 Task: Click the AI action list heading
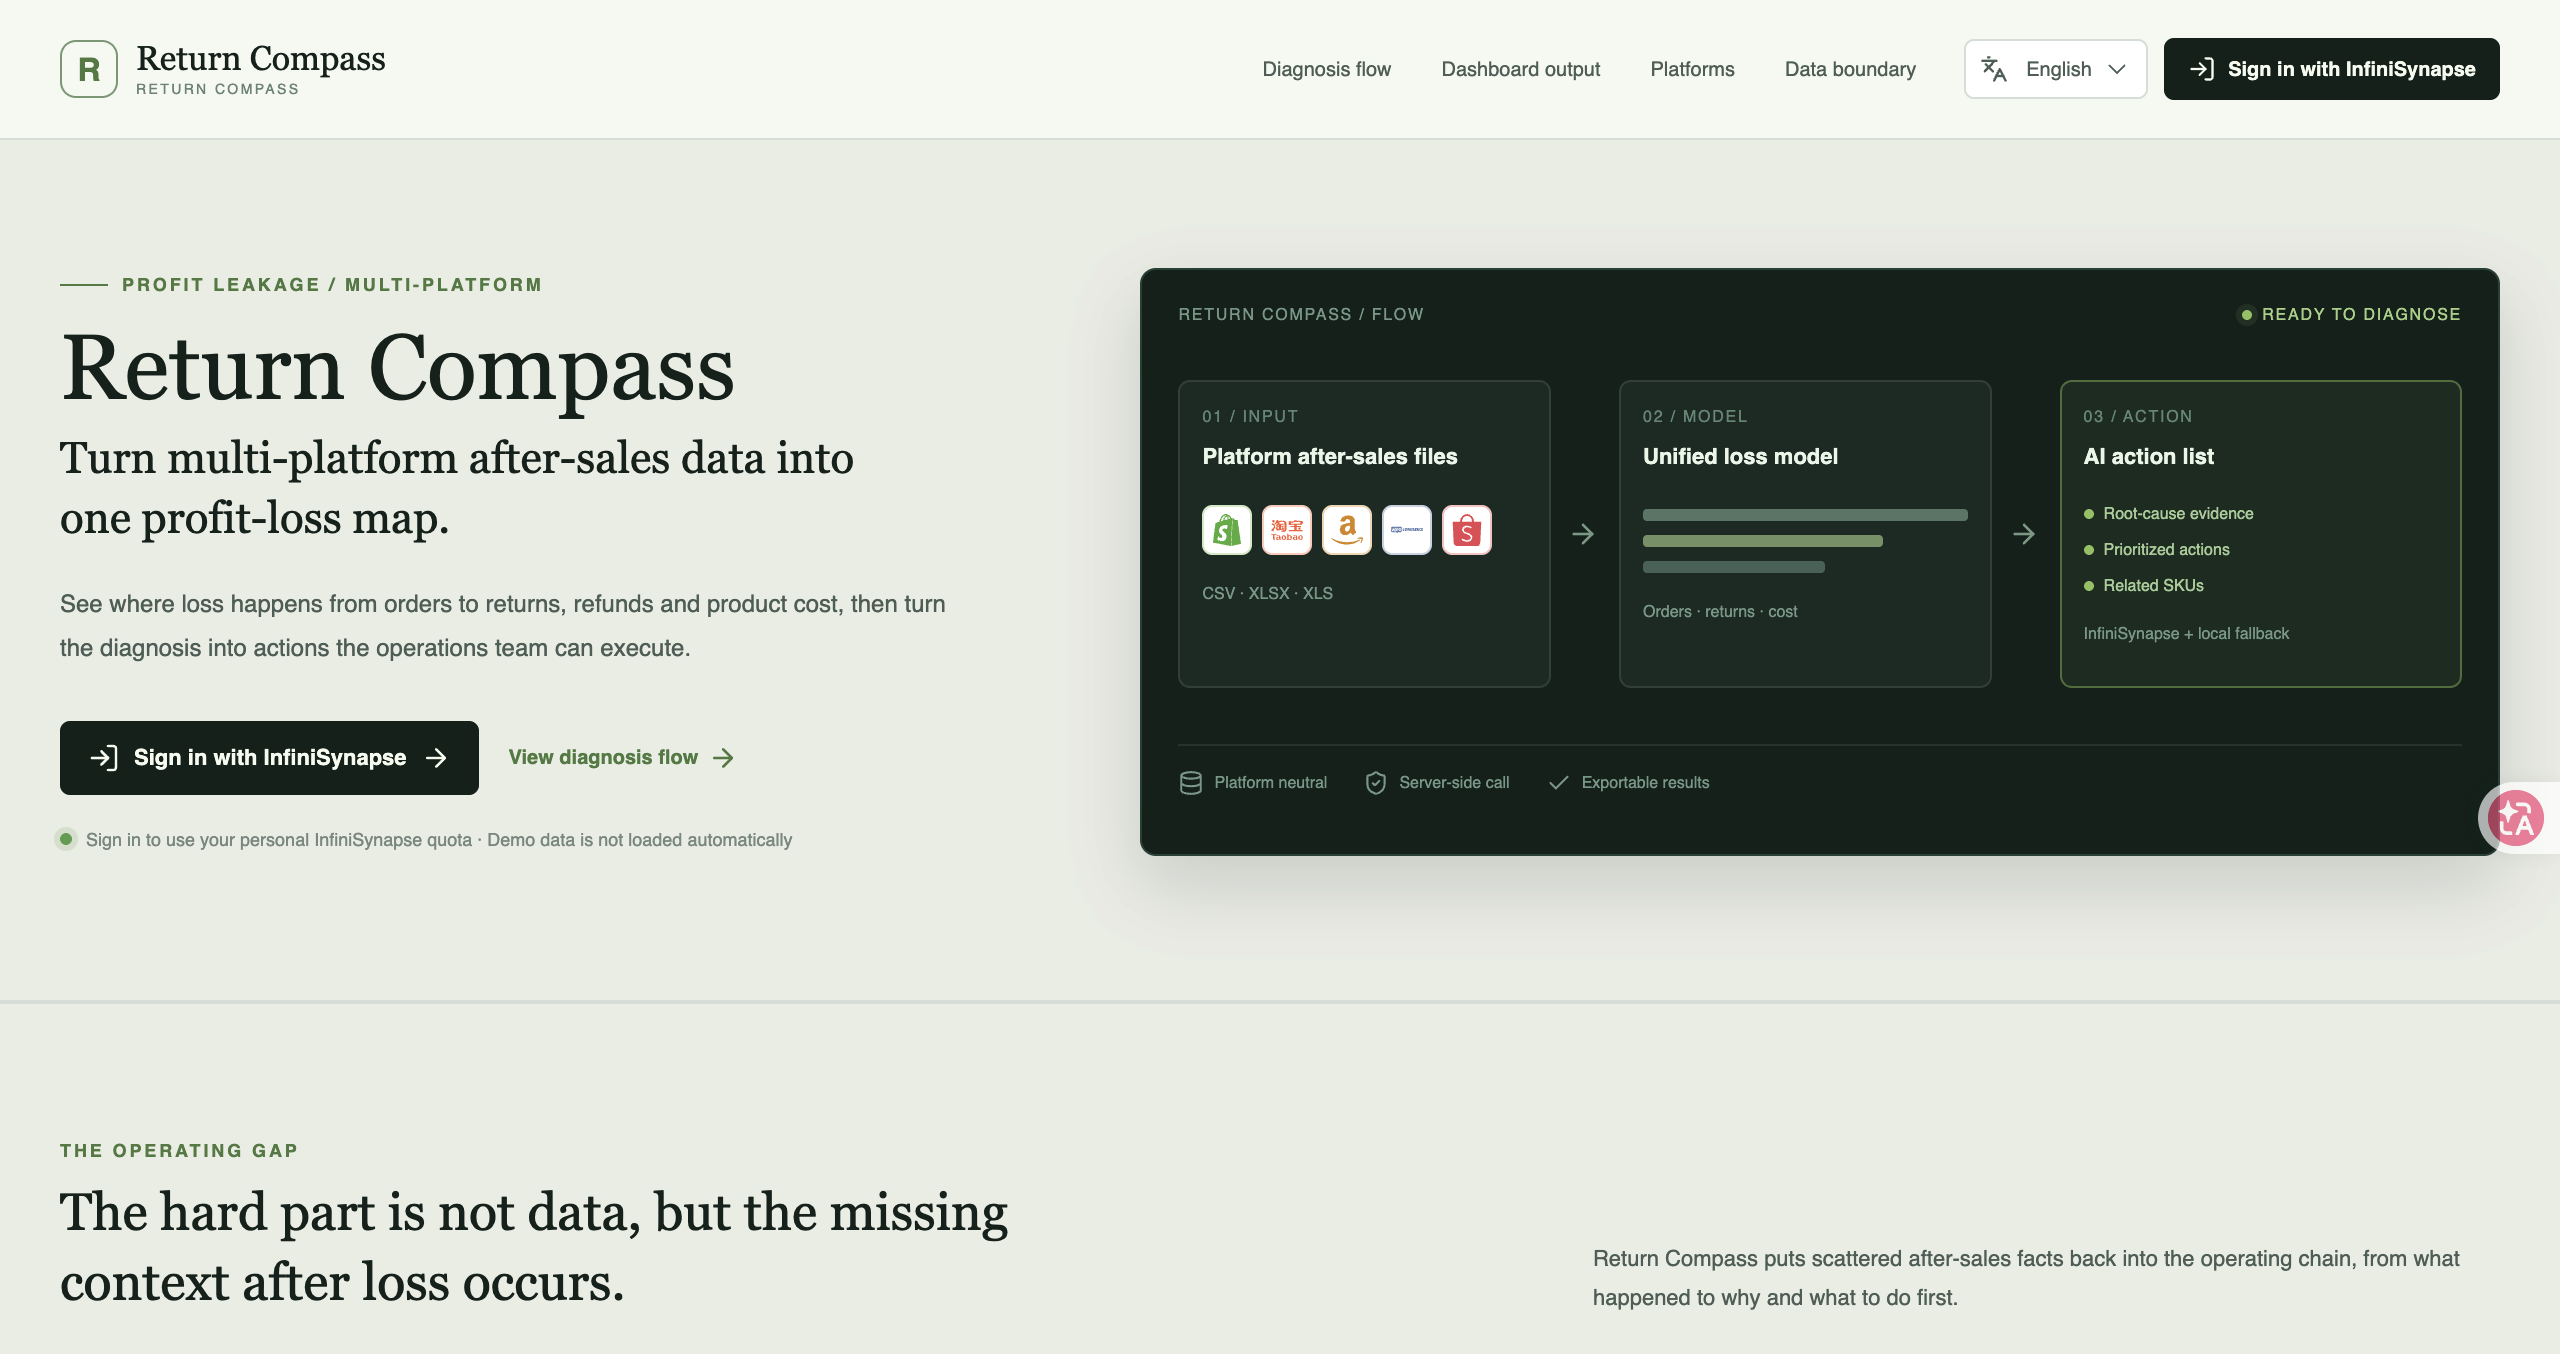tap(2148, 457)
